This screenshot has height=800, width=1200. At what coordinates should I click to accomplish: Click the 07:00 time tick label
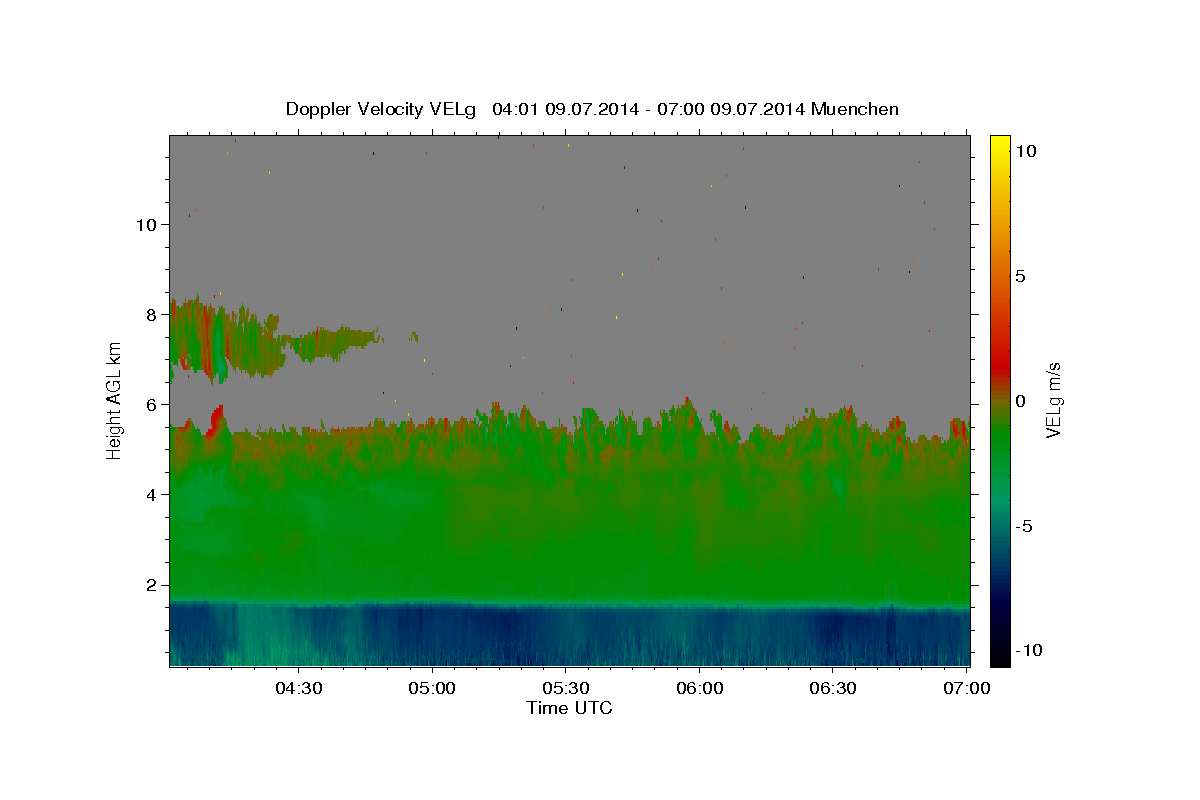[x=967, y=688]
